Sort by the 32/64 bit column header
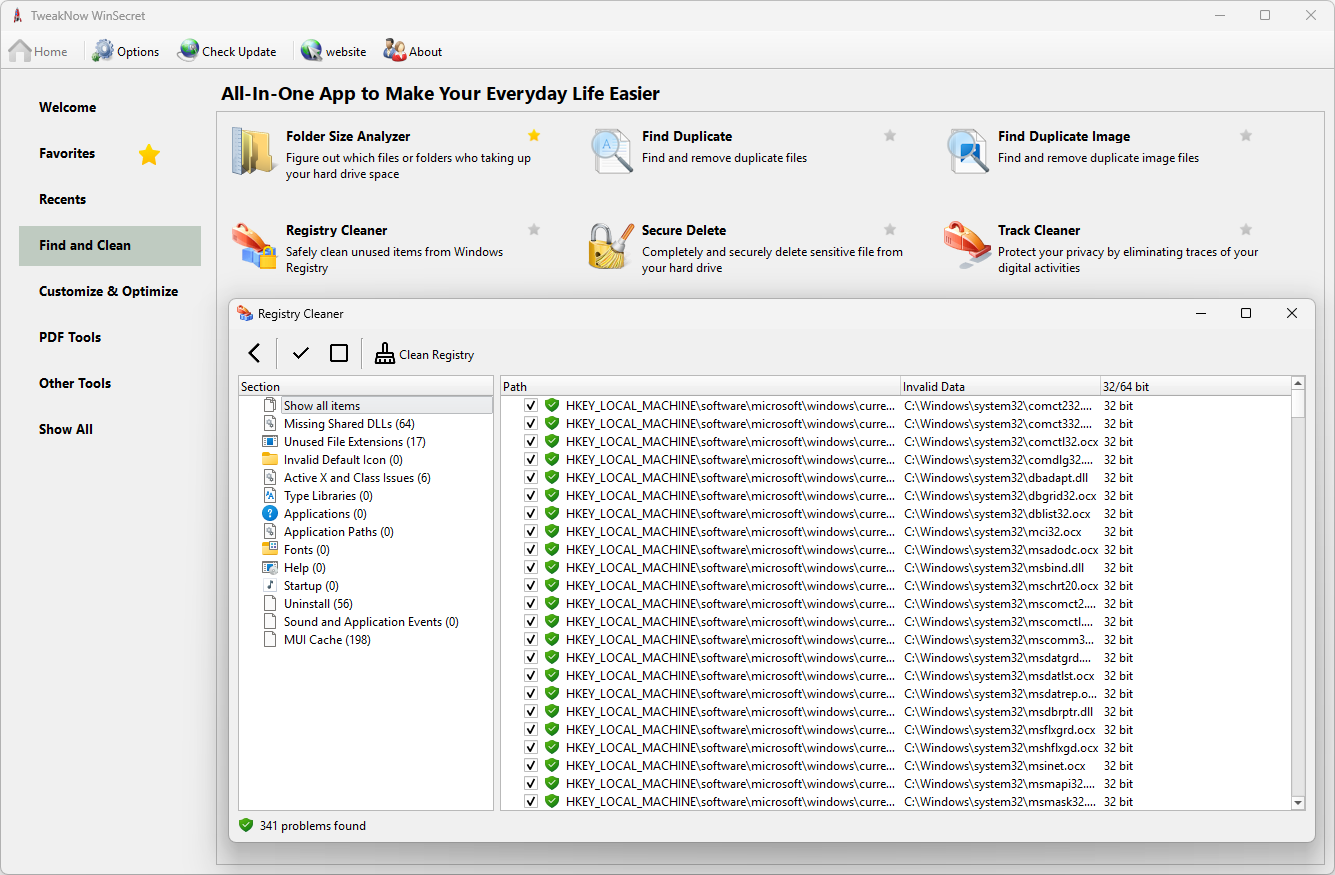This screenshot has height=875, width=1335. click(1195, 386)
